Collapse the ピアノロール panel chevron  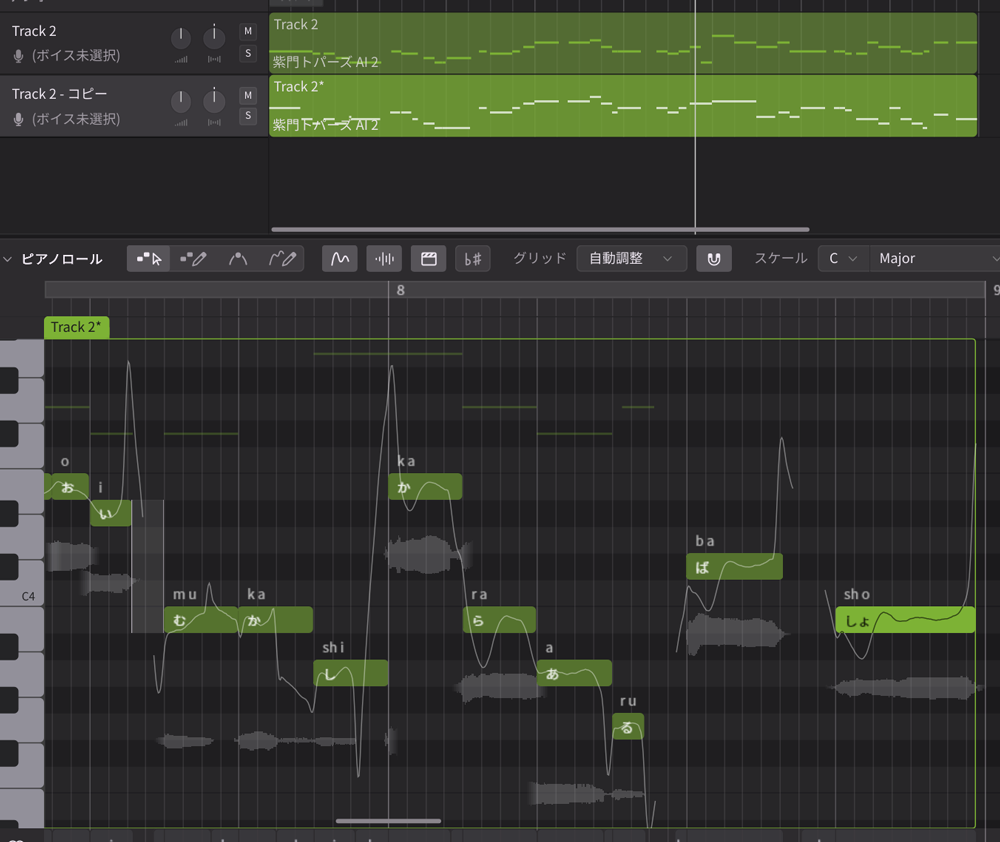point(9,259)
